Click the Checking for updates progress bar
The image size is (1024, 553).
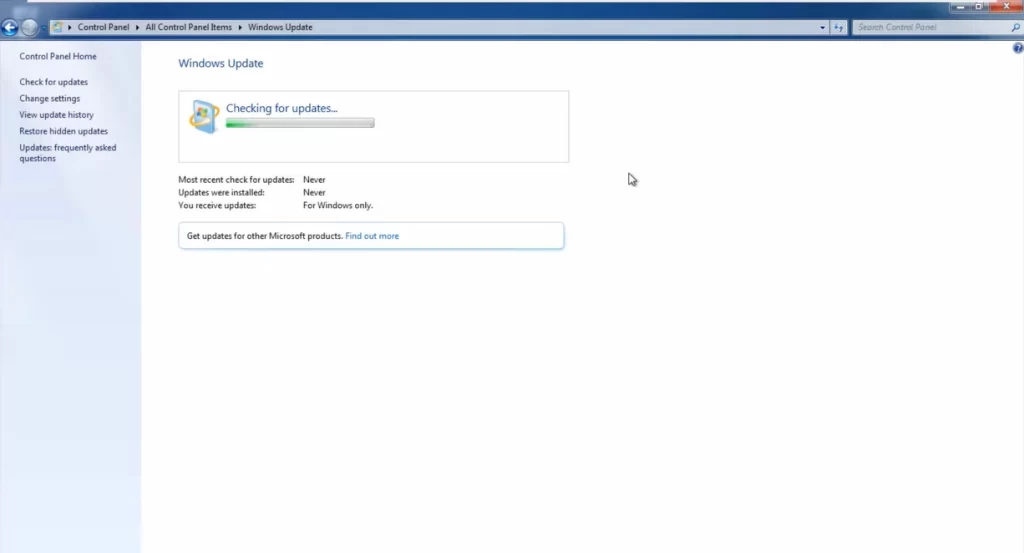point(300,123)
